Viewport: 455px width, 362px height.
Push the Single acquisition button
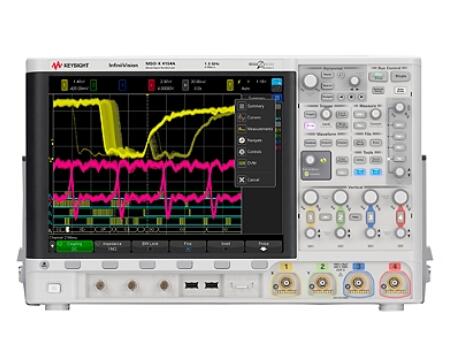tap(401, 76)
